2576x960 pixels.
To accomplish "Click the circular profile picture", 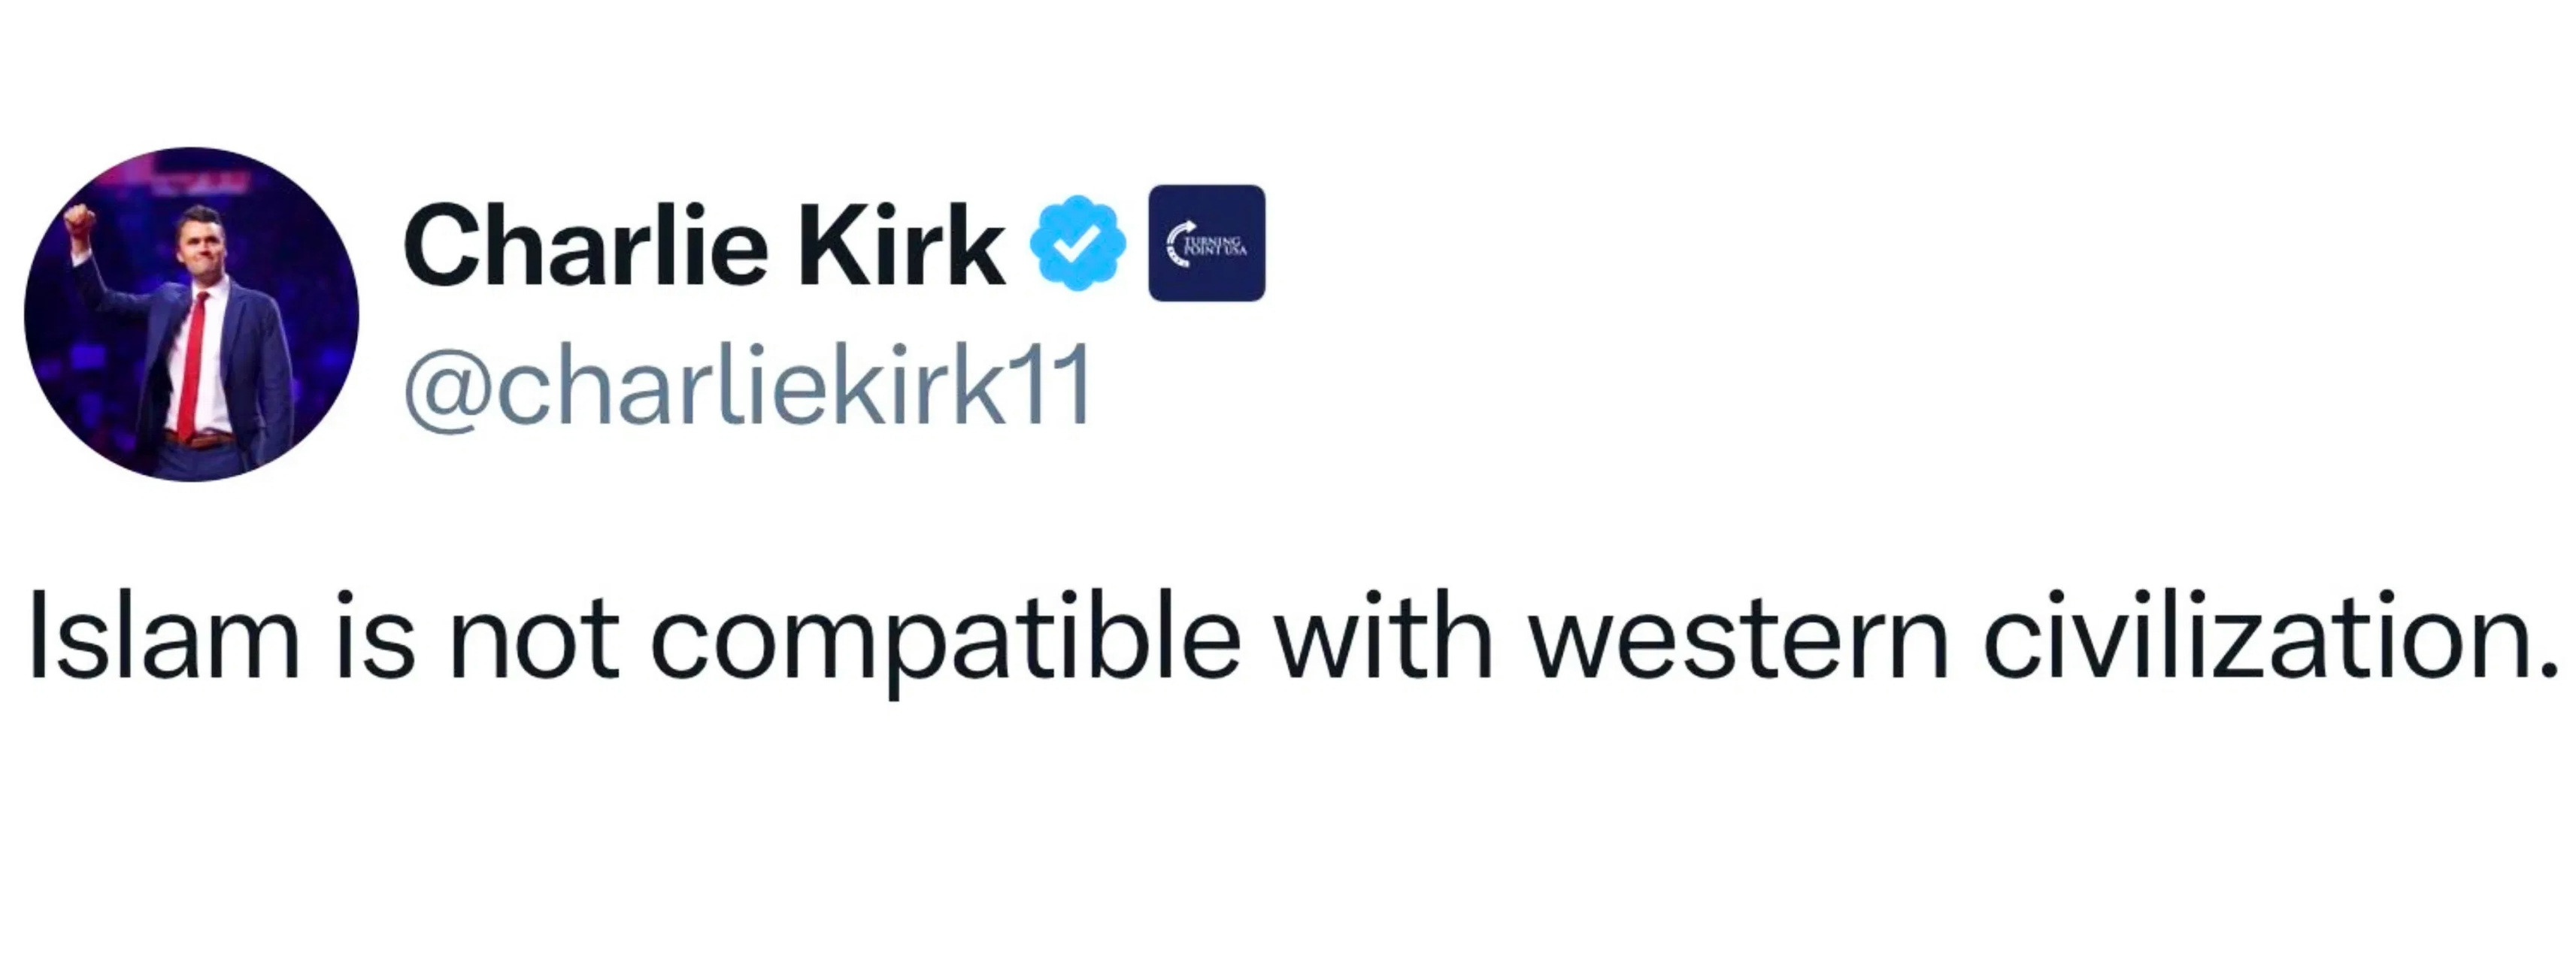I will 191,314.
